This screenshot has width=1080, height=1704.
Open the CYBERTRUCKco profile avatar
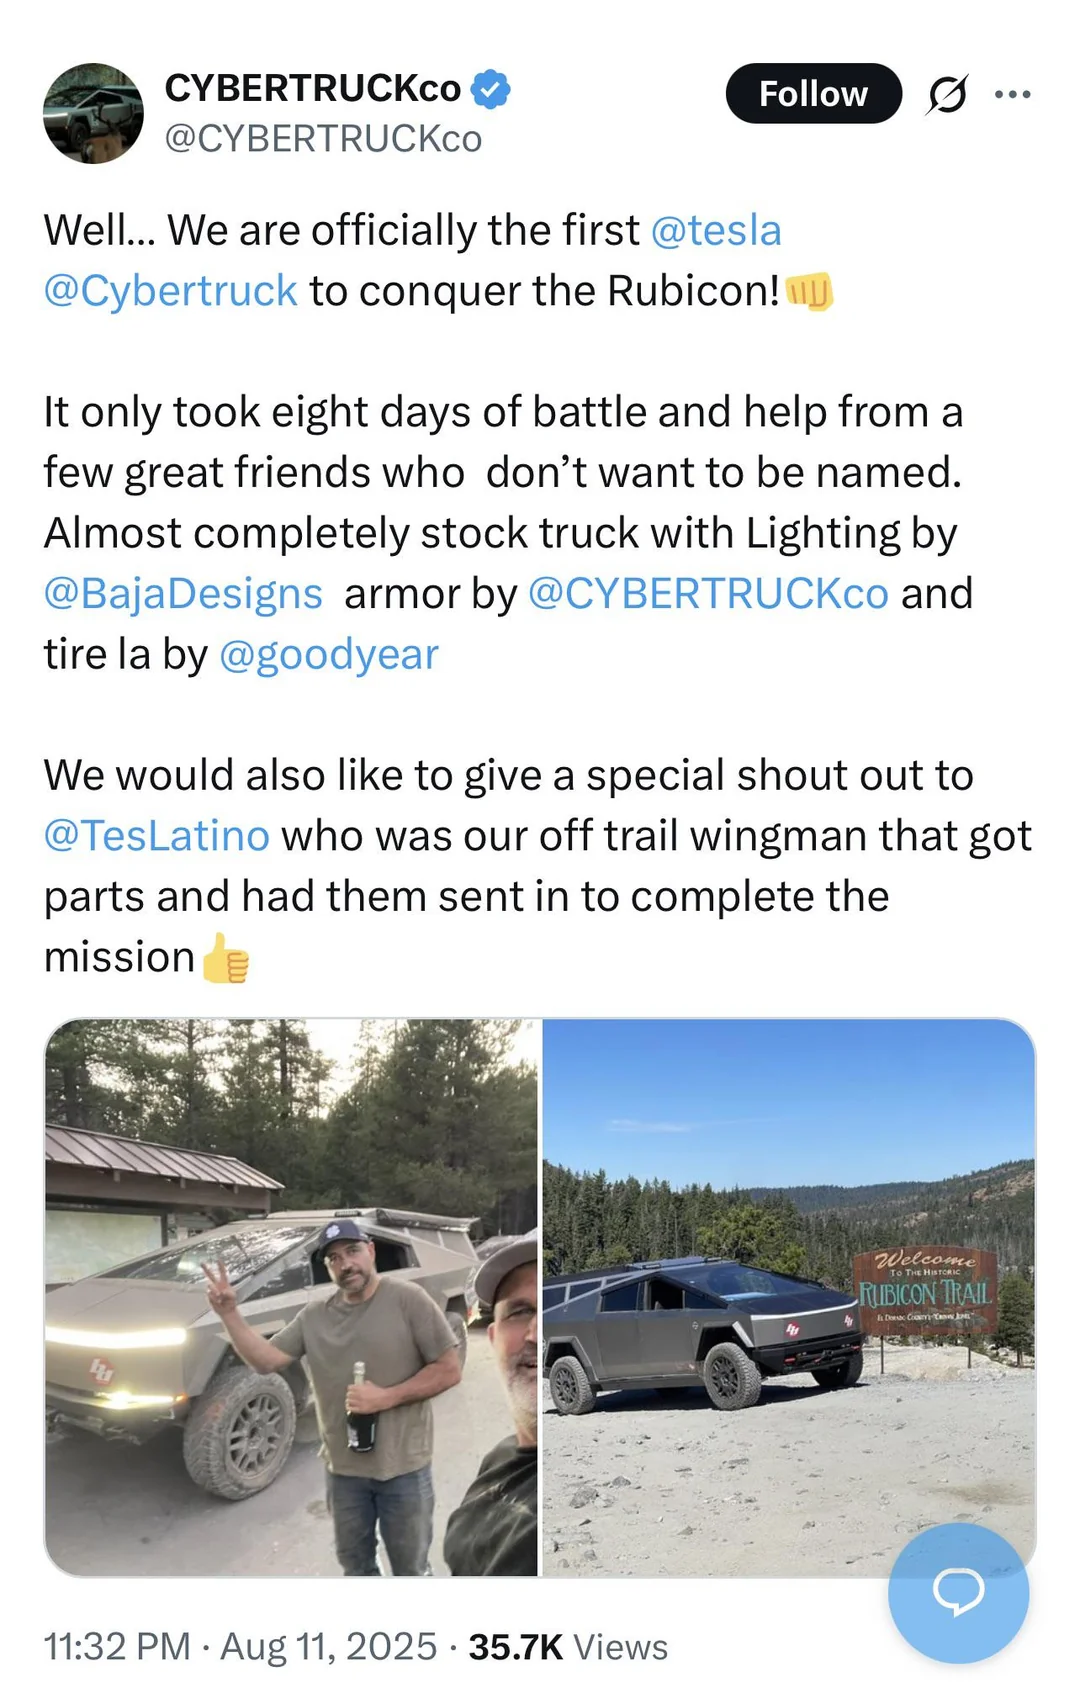pyautogui.click(x=93, y=113)
